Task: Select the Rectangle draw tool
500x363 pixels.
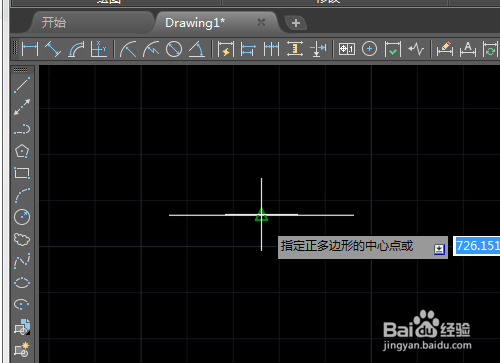Action: (x=22, y=173)
